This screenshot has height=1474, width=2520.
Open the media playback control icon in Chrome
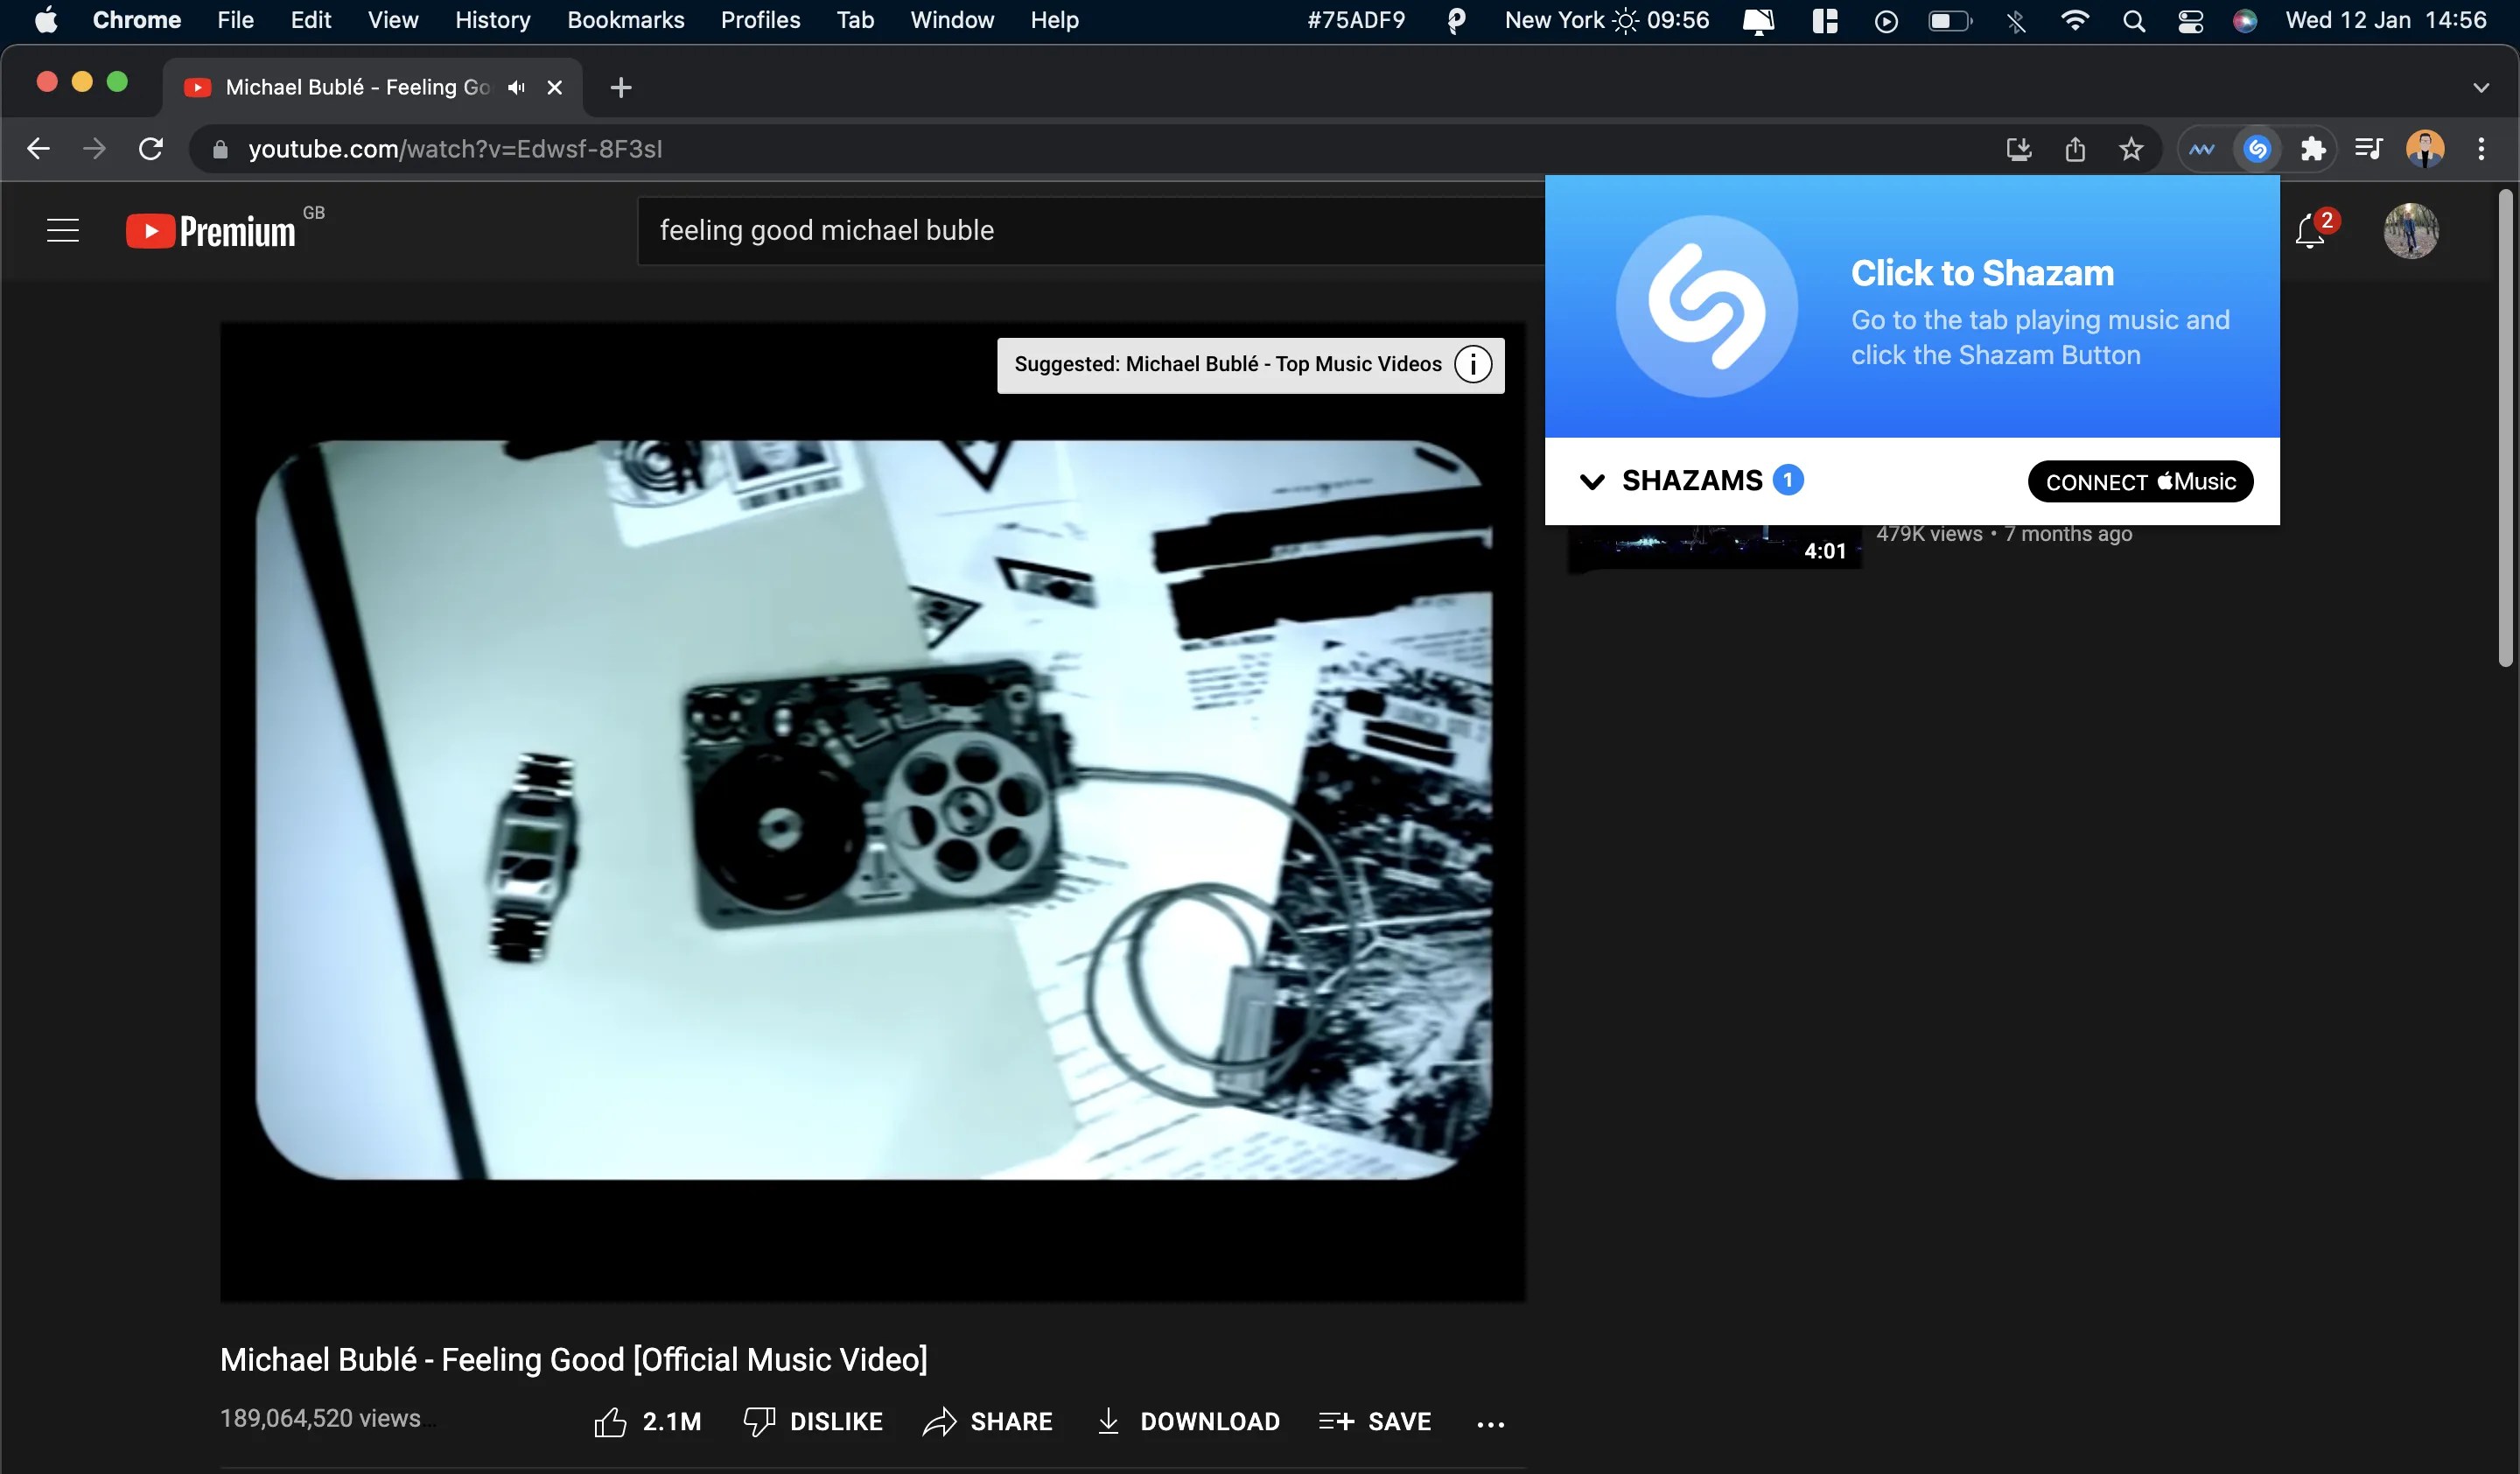tap(2369, 148)
